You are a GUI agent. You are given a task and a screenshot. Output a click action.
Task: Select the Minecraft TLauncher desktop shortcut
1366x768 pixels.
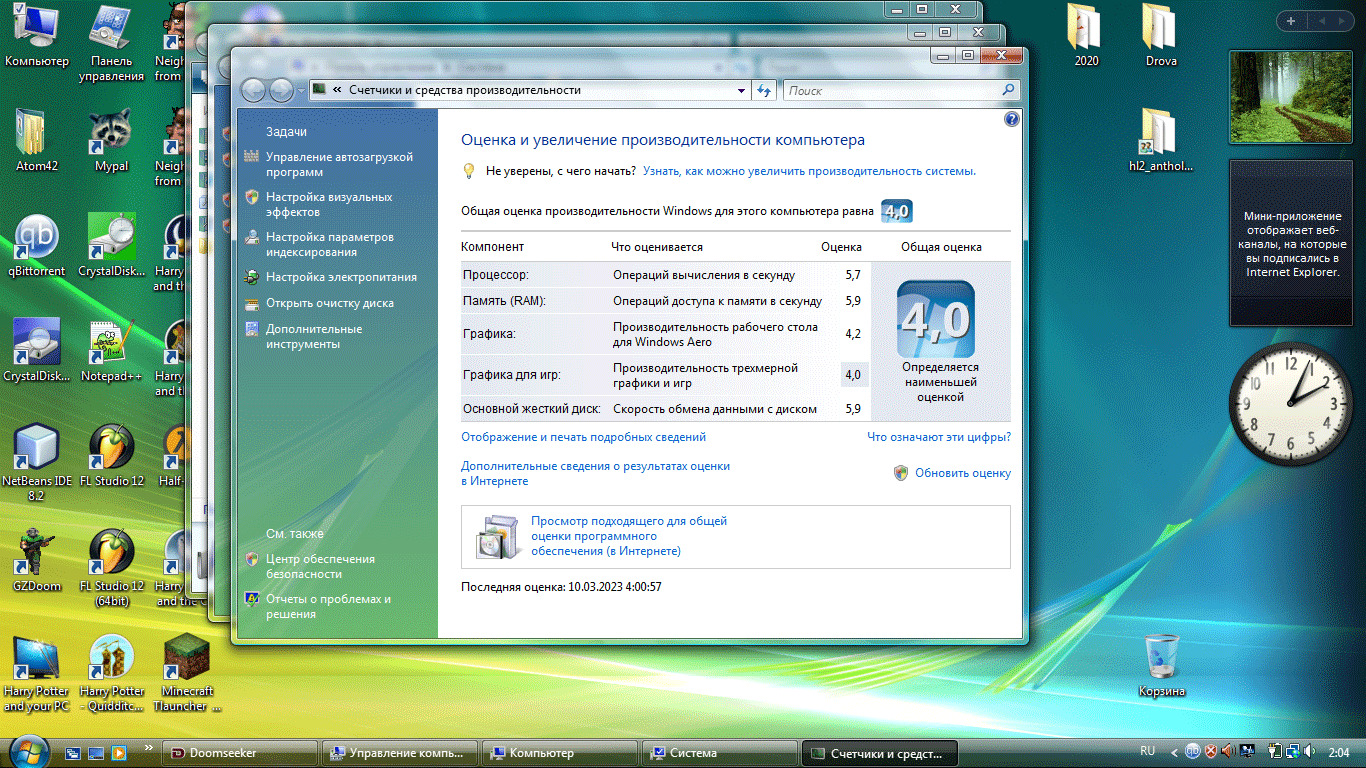click(188, 673)
